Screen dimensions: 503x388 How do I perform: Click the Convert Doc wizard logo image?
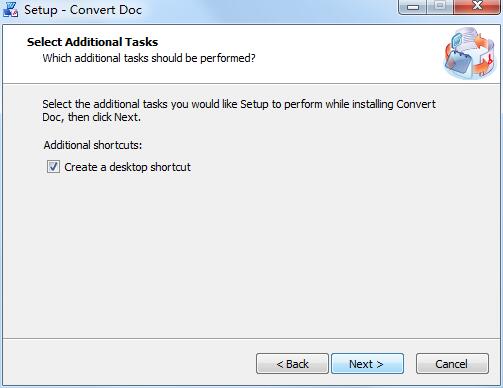[x=470, y=53]
